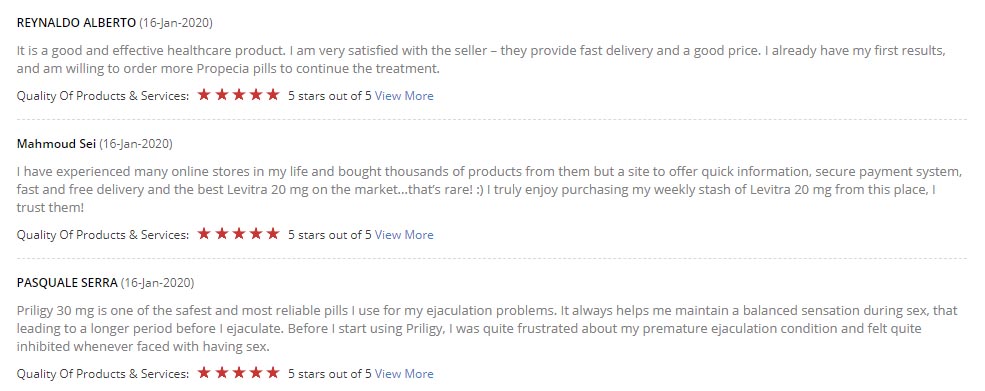The height and width of the screenshot is (391, 985).
Task: Click fifth star in Pasquale Serra's rating
Action: click(x=273, y=373)
